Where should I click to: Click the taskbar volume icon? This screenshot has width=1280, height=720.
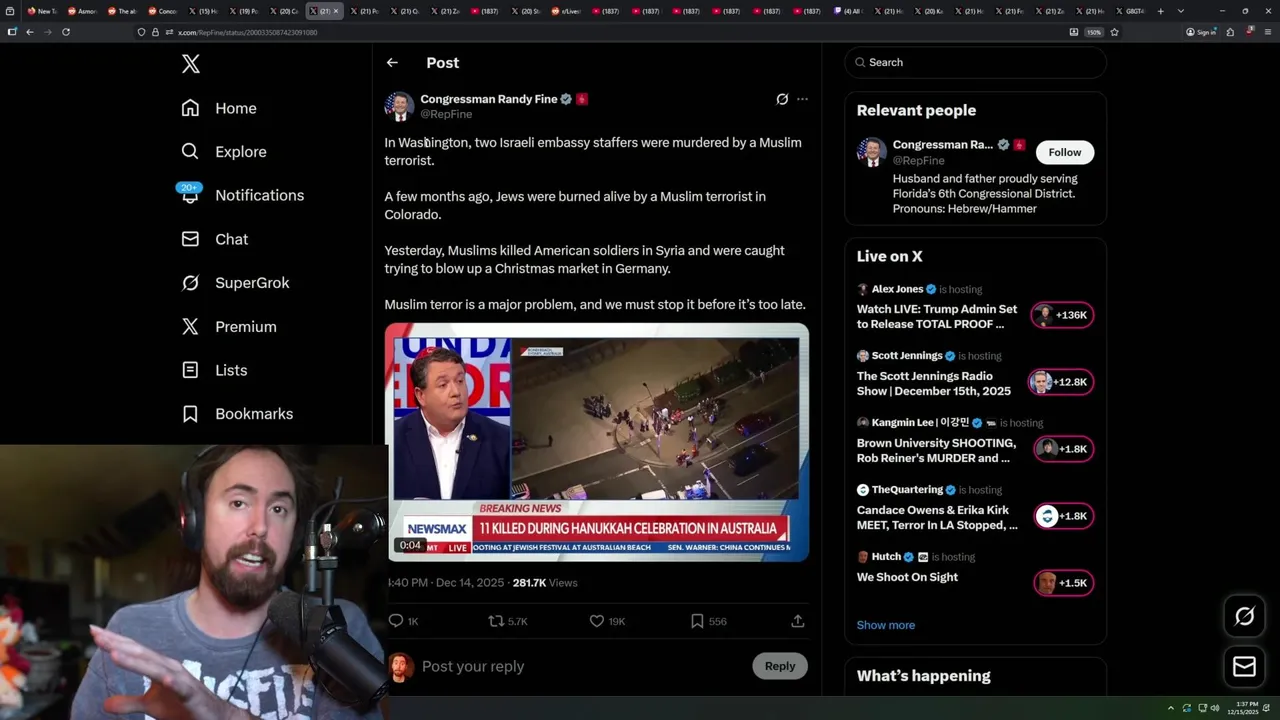pyautogui.click(x=1215, y=708)
